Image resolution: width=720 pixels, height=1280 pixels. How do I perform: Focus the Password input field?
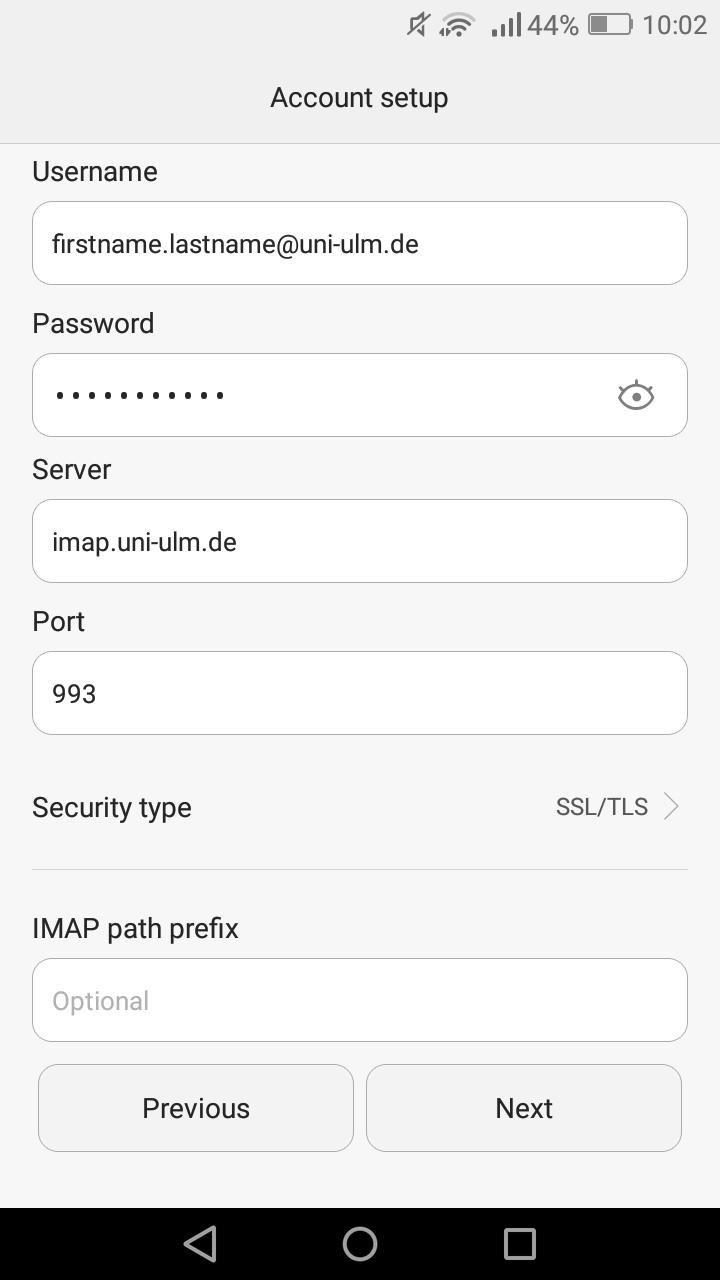coord(320,395)
